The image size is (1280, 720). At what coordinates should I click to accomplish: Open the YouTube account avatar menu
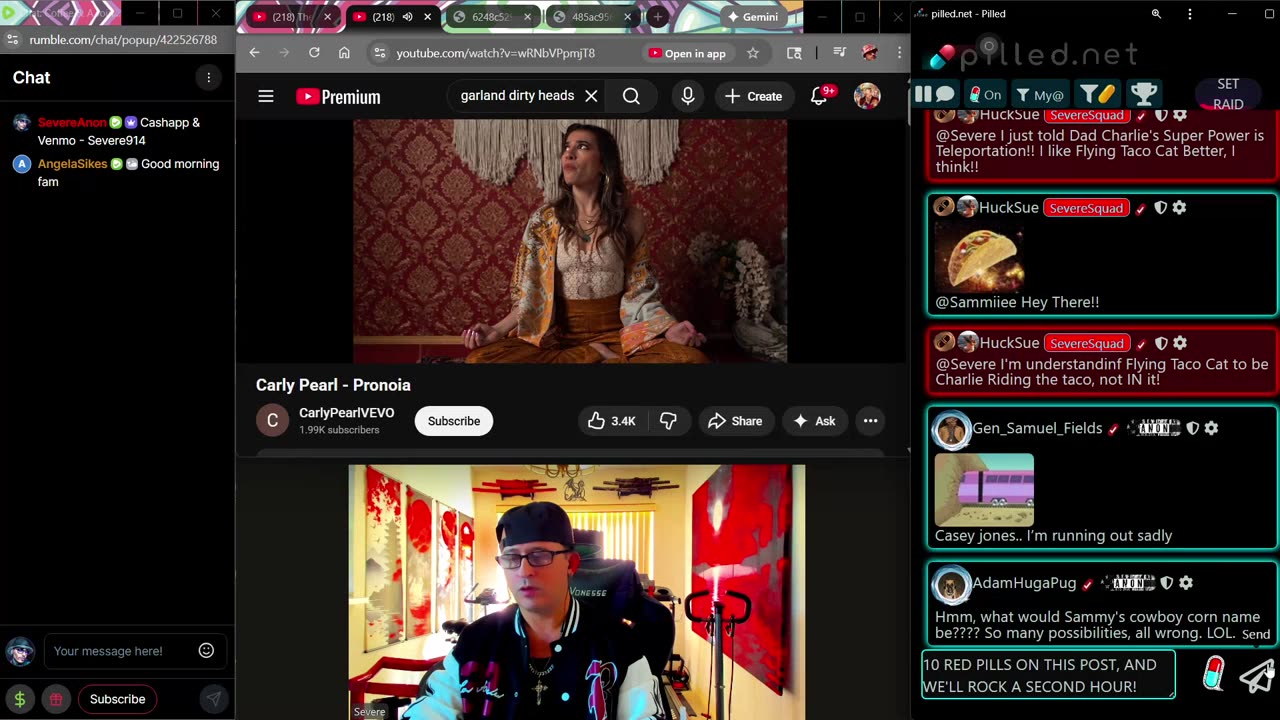(867, 96)
